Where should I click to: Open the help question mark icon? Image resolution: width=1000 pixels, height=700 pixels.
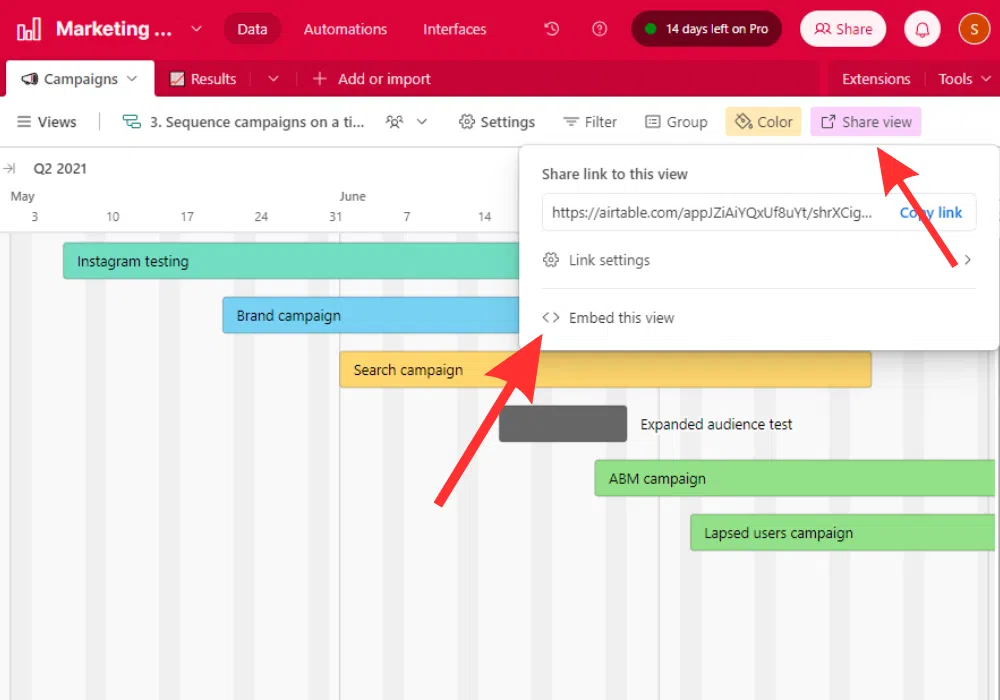coord(599,29)
